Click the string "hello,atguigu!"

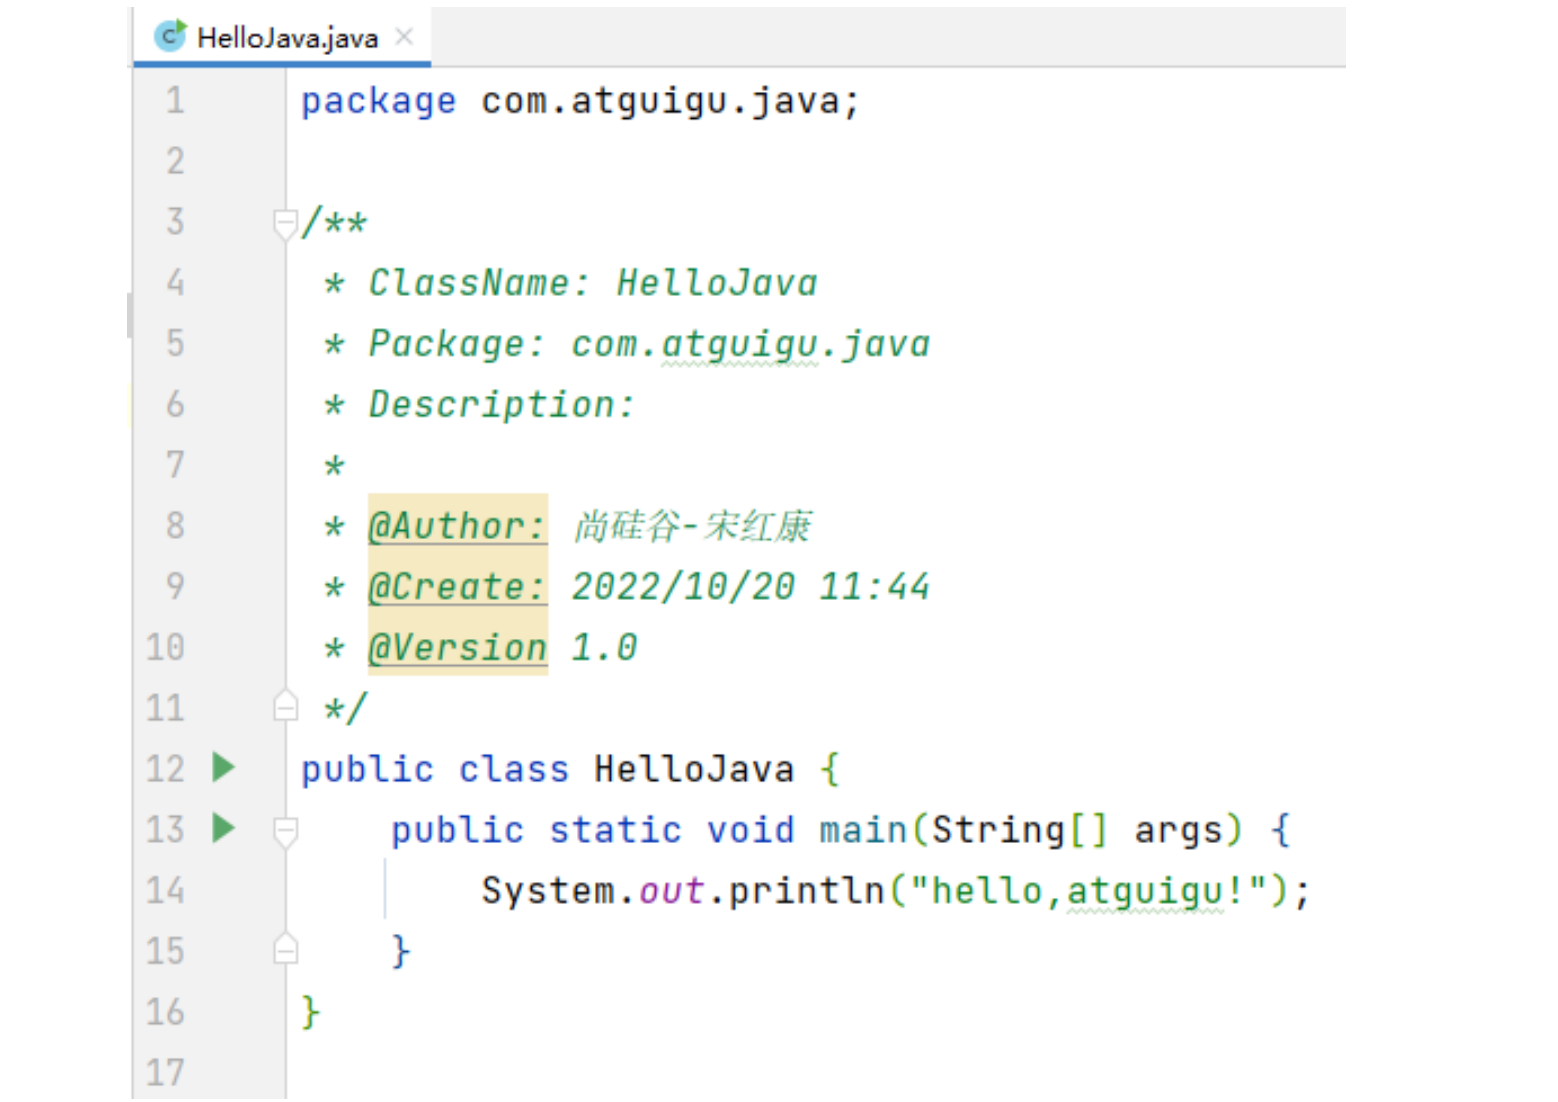pyautogui.click(x=1088, y=891)
